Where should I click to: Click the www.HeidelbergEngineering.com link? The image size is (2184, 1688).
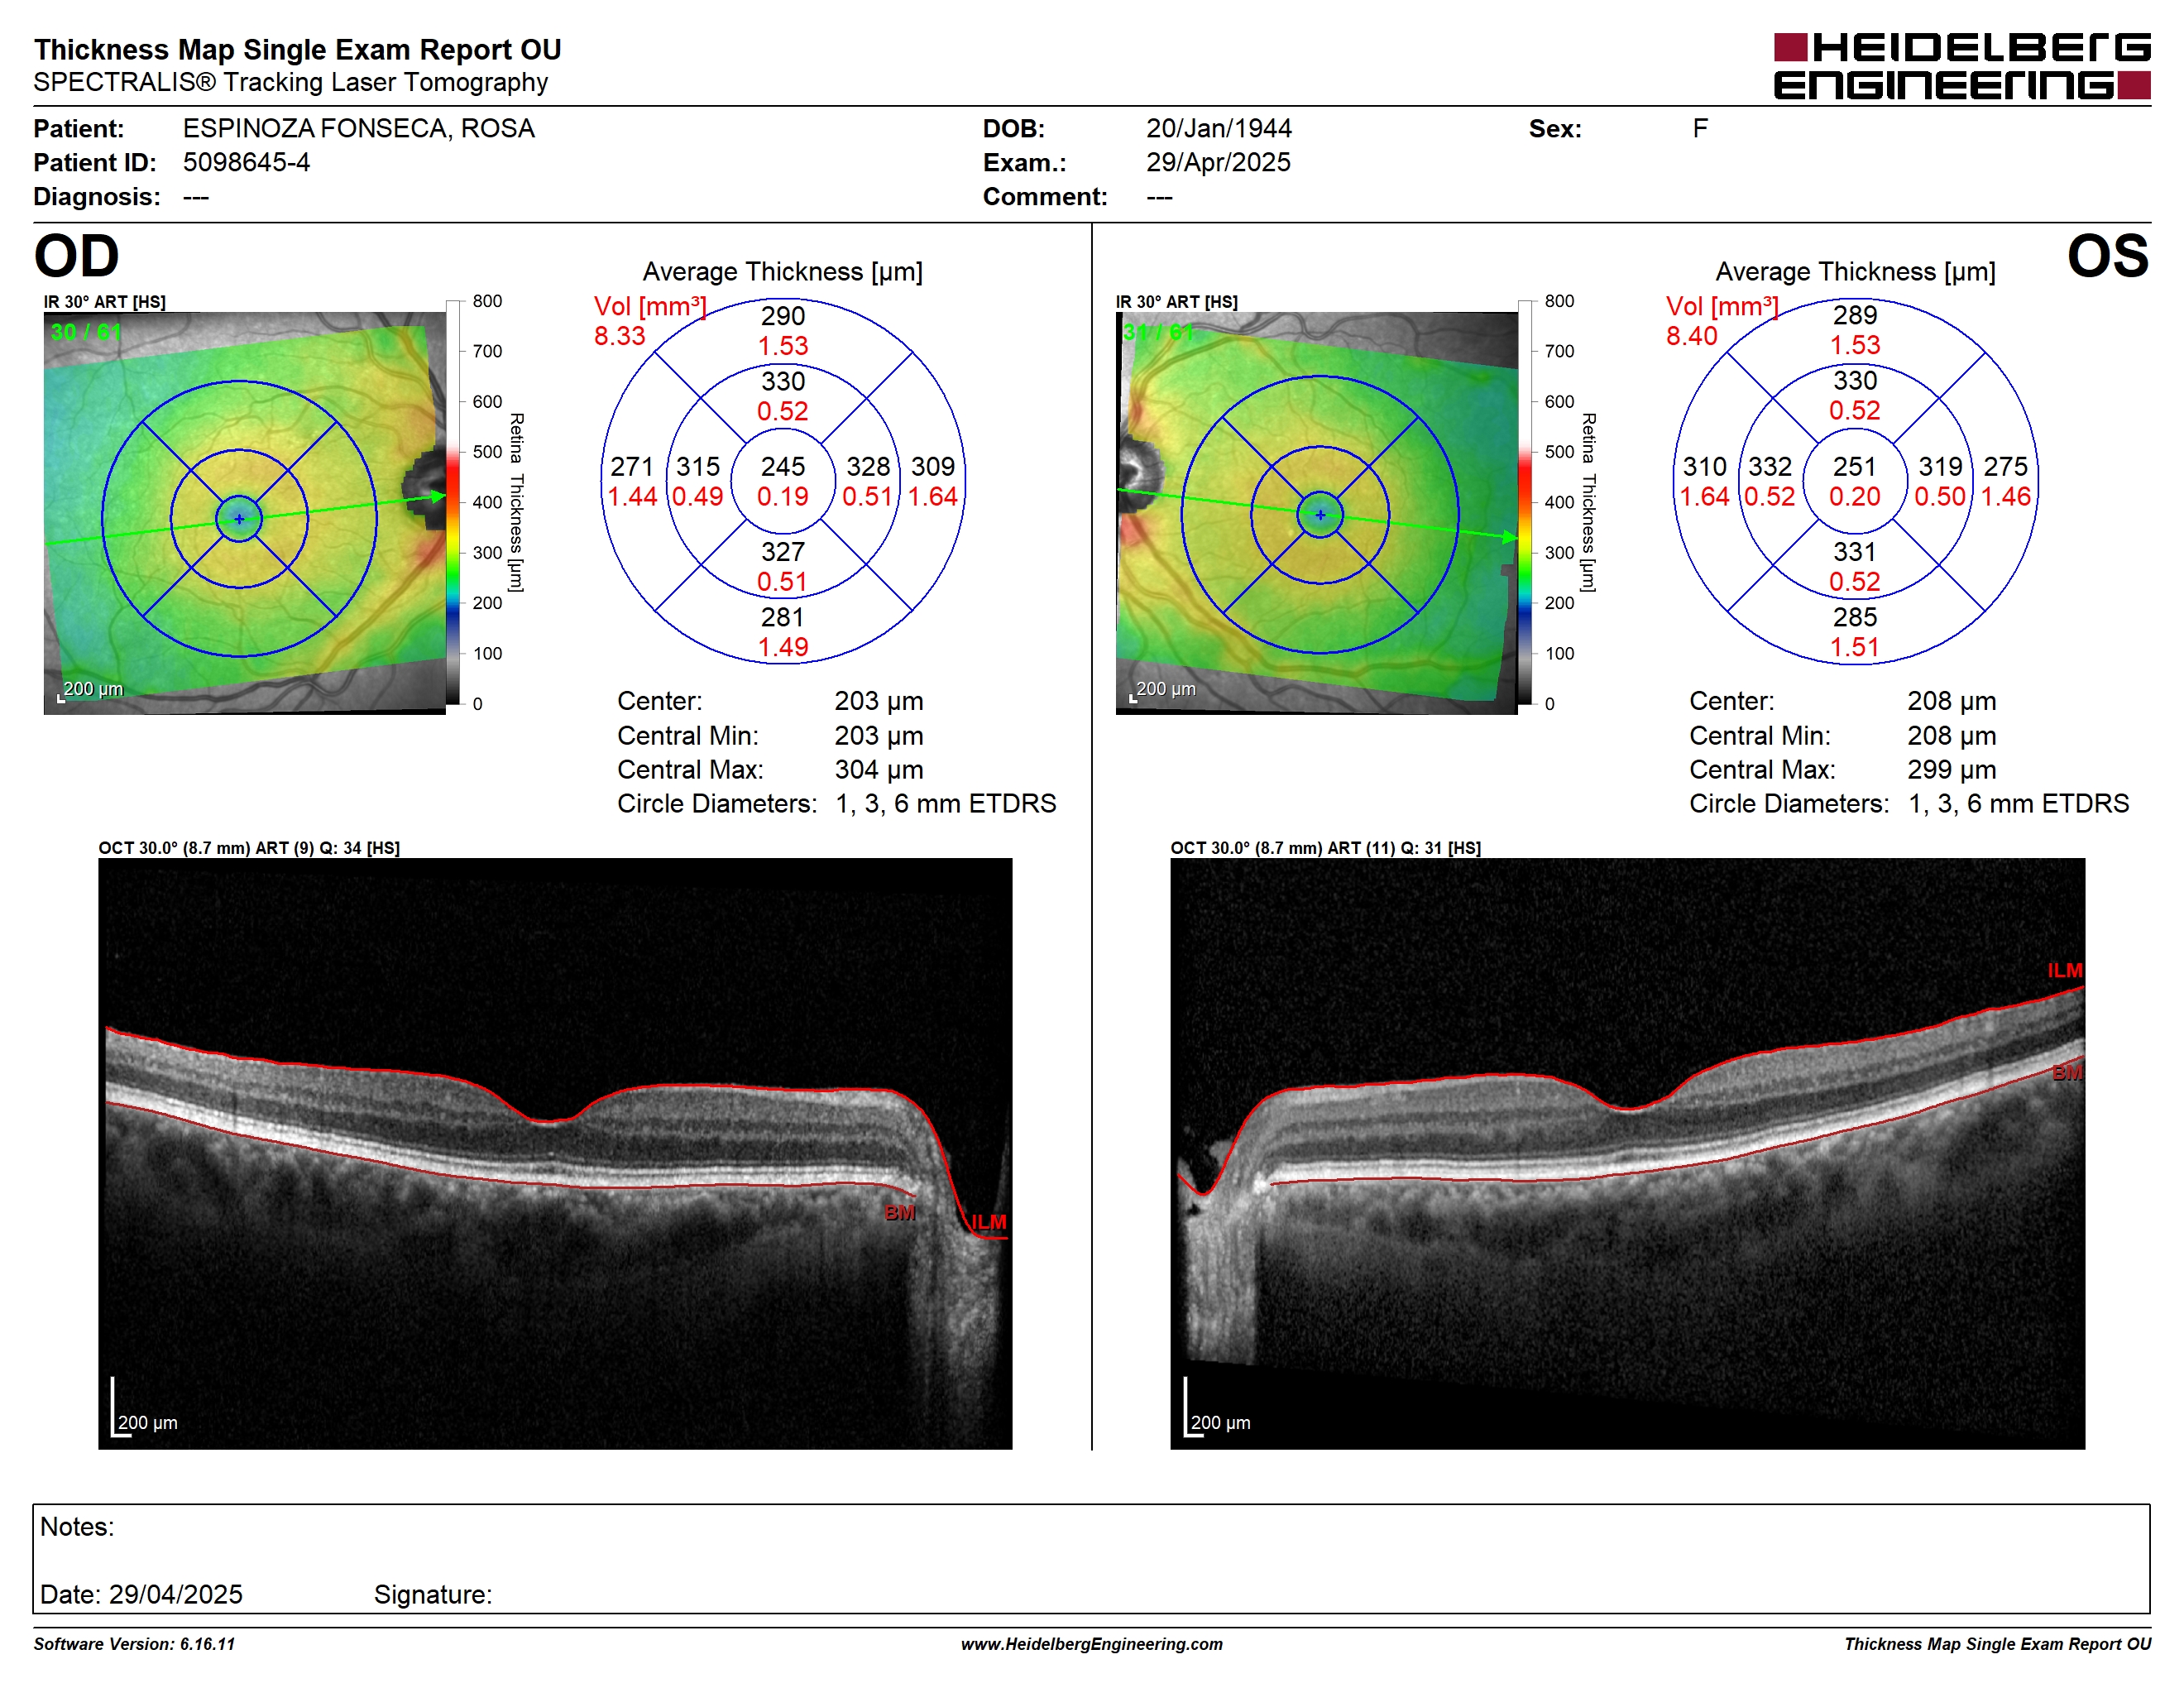1091,1644
